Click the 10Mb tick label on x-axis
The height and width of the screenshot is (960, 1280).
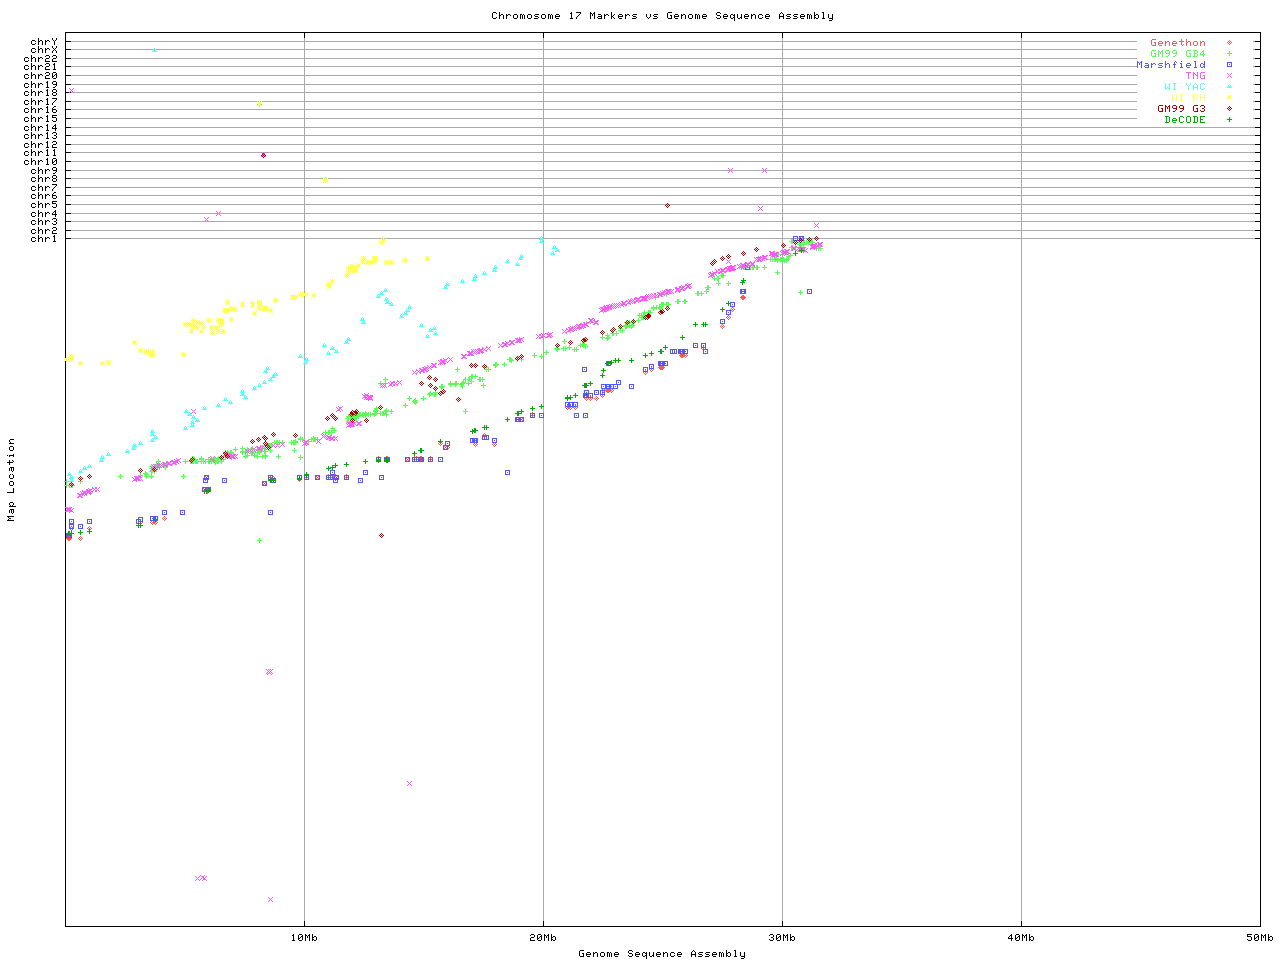[x=304, y=938]
